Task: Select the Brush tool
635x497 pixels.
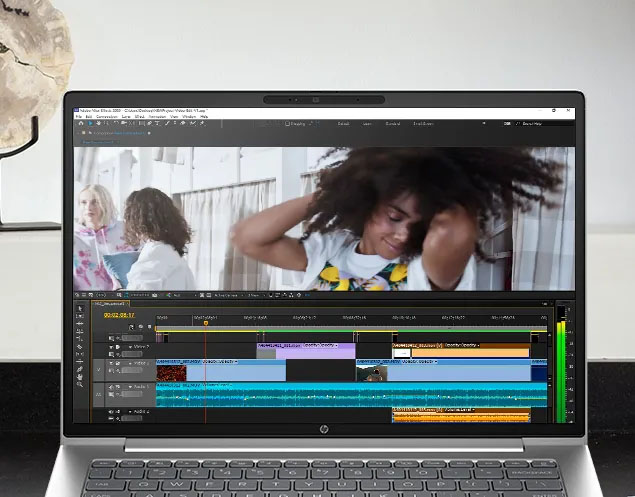Action: tap(167, 124)
